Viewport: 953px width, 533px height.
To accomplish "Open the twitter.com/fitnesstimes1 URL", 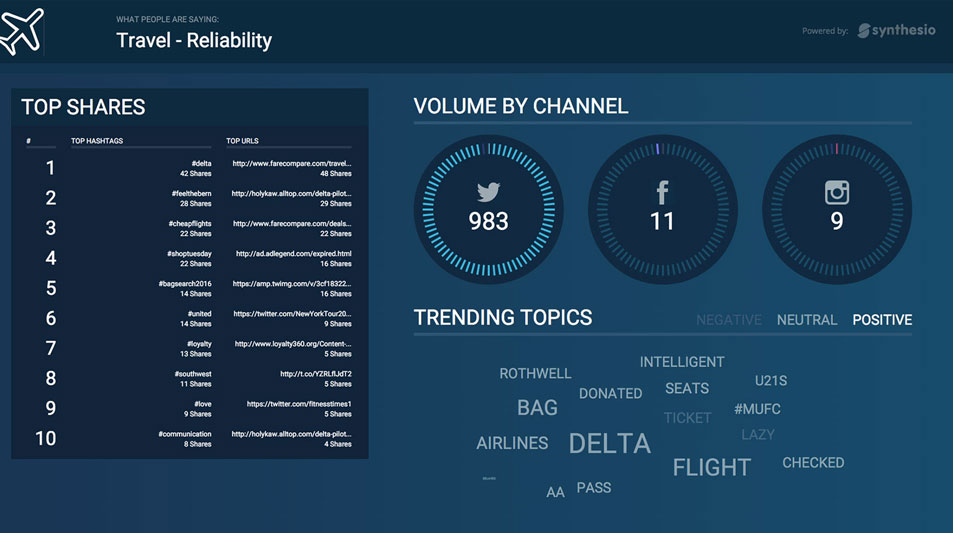I will pyautogui.click(x=299, y=404).
